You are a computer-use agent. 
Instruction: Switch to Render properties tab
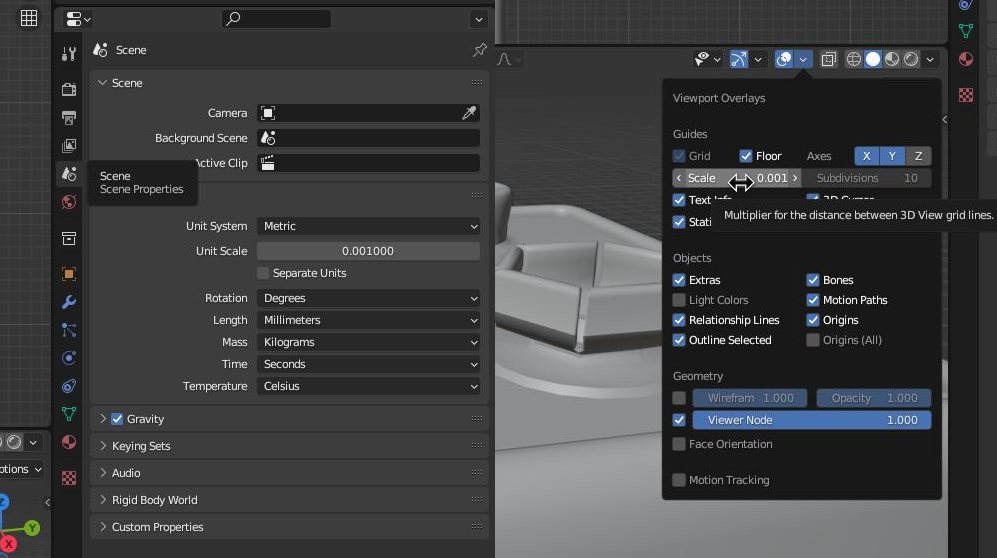pos(68,90)
